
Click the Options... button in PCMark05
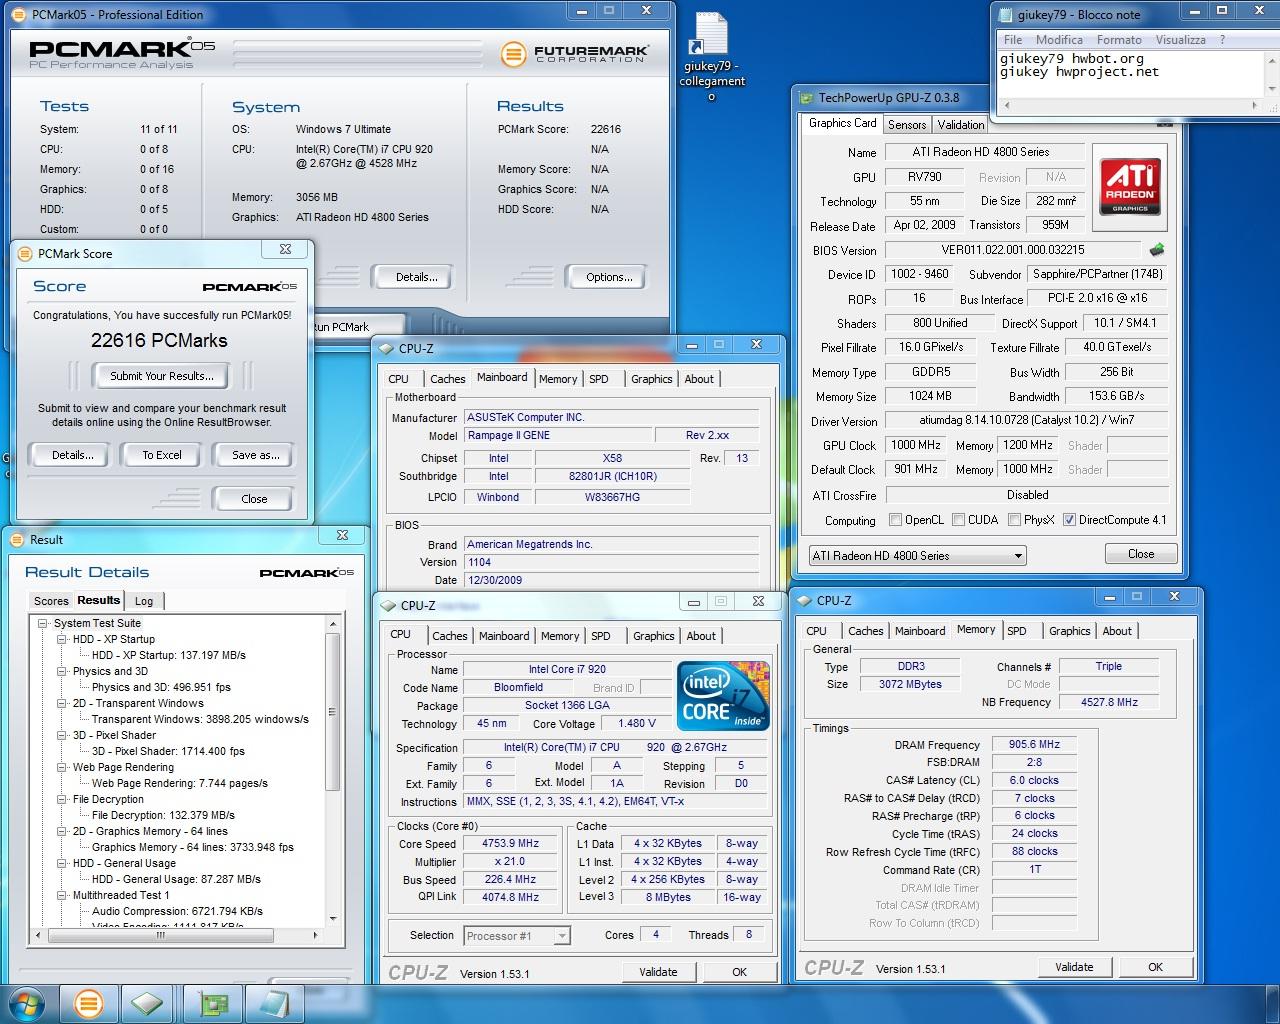point(609,277)
